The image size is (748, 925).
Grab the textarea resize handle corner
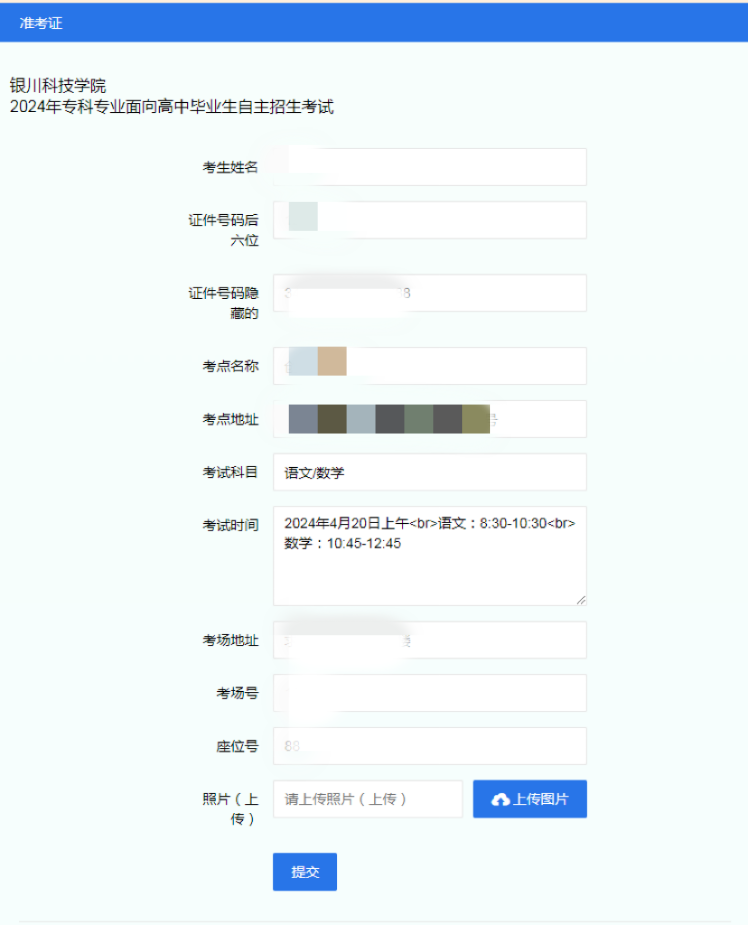(x=581, y=600)
